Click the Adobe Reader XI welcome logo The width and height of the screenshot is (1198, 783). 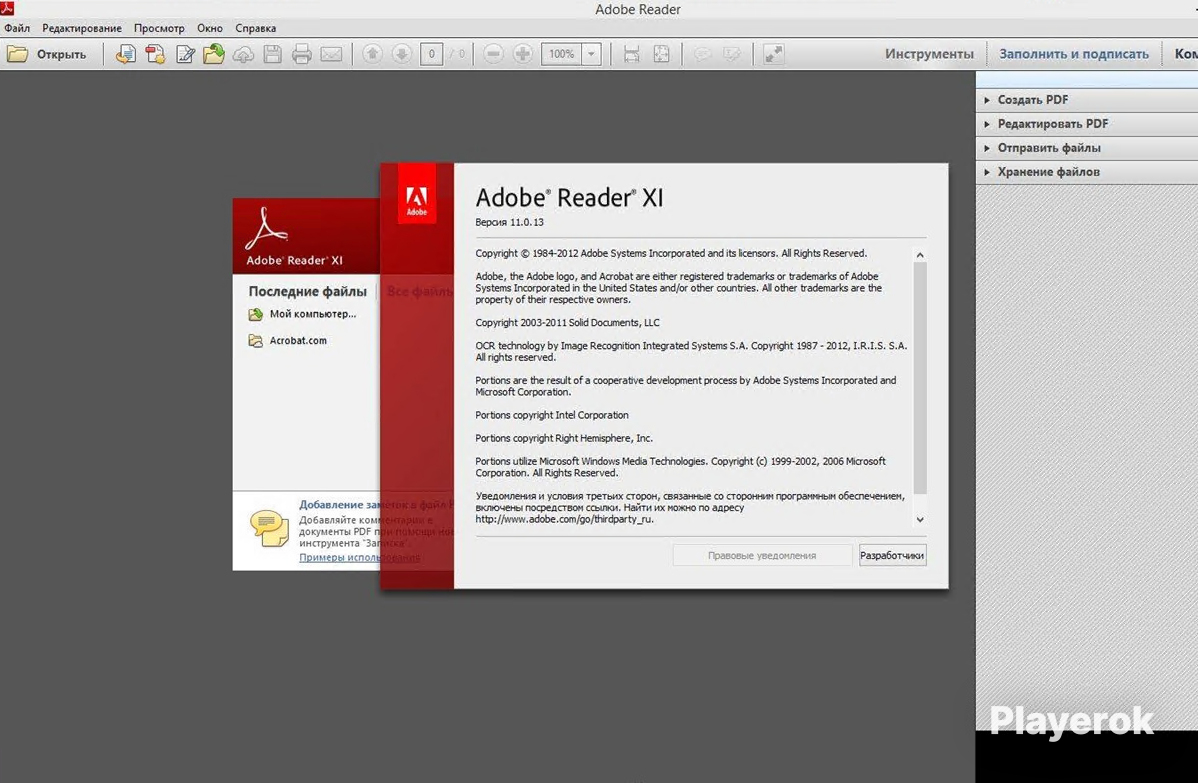tap(294, 237)
